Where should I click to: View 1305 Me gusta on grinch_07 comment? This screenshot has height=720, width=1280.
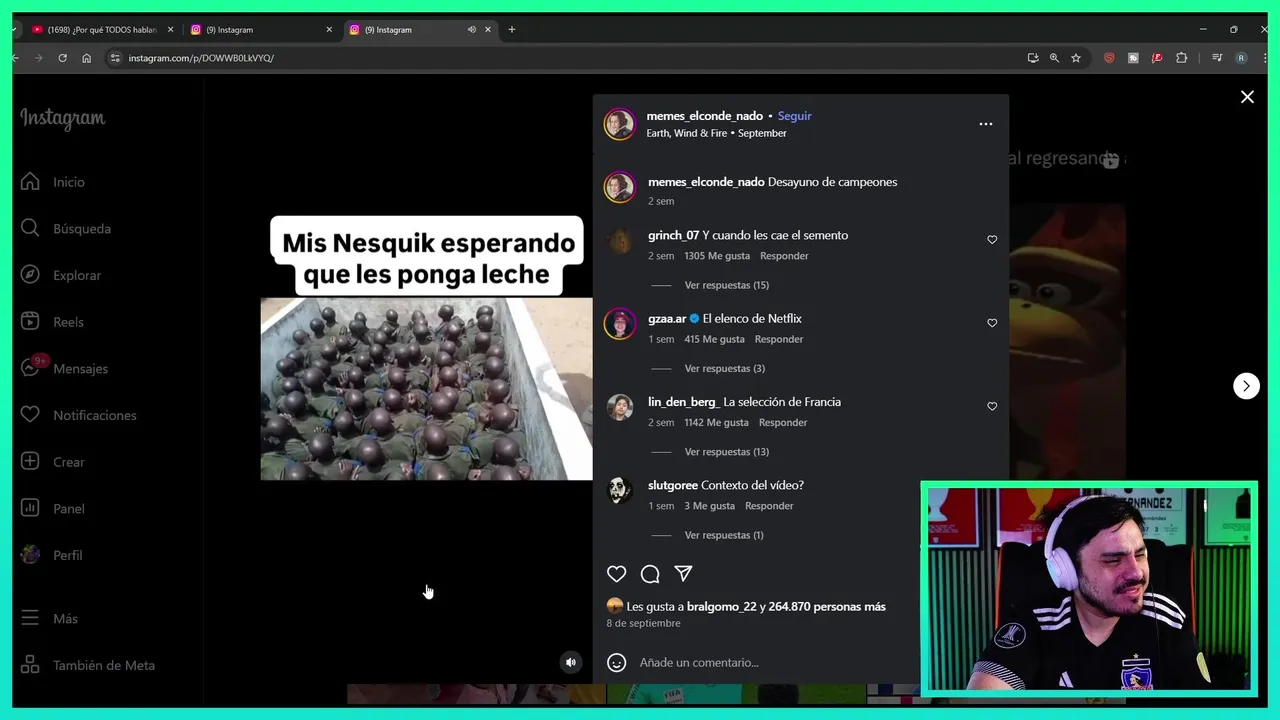pyautogui.click(x=717, y=256)
